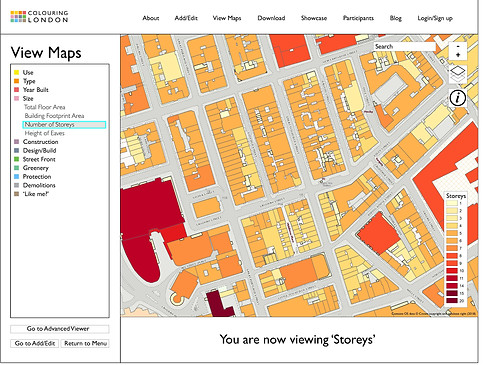487x365 pixels.
Task: Choose Building Footprint Area sub-layer
Action: click(x=54, y=116)
